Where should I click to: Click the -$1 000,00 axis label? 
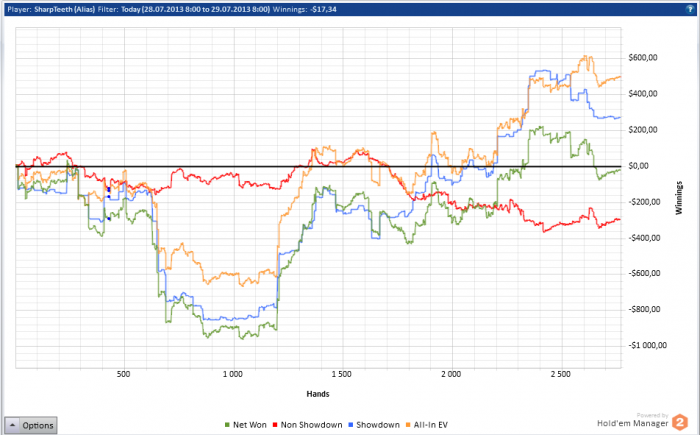click(648, 345)
